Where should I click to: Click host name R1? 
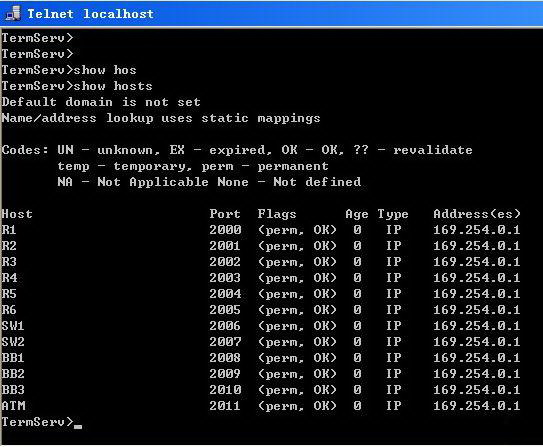(x=9, y=230)
